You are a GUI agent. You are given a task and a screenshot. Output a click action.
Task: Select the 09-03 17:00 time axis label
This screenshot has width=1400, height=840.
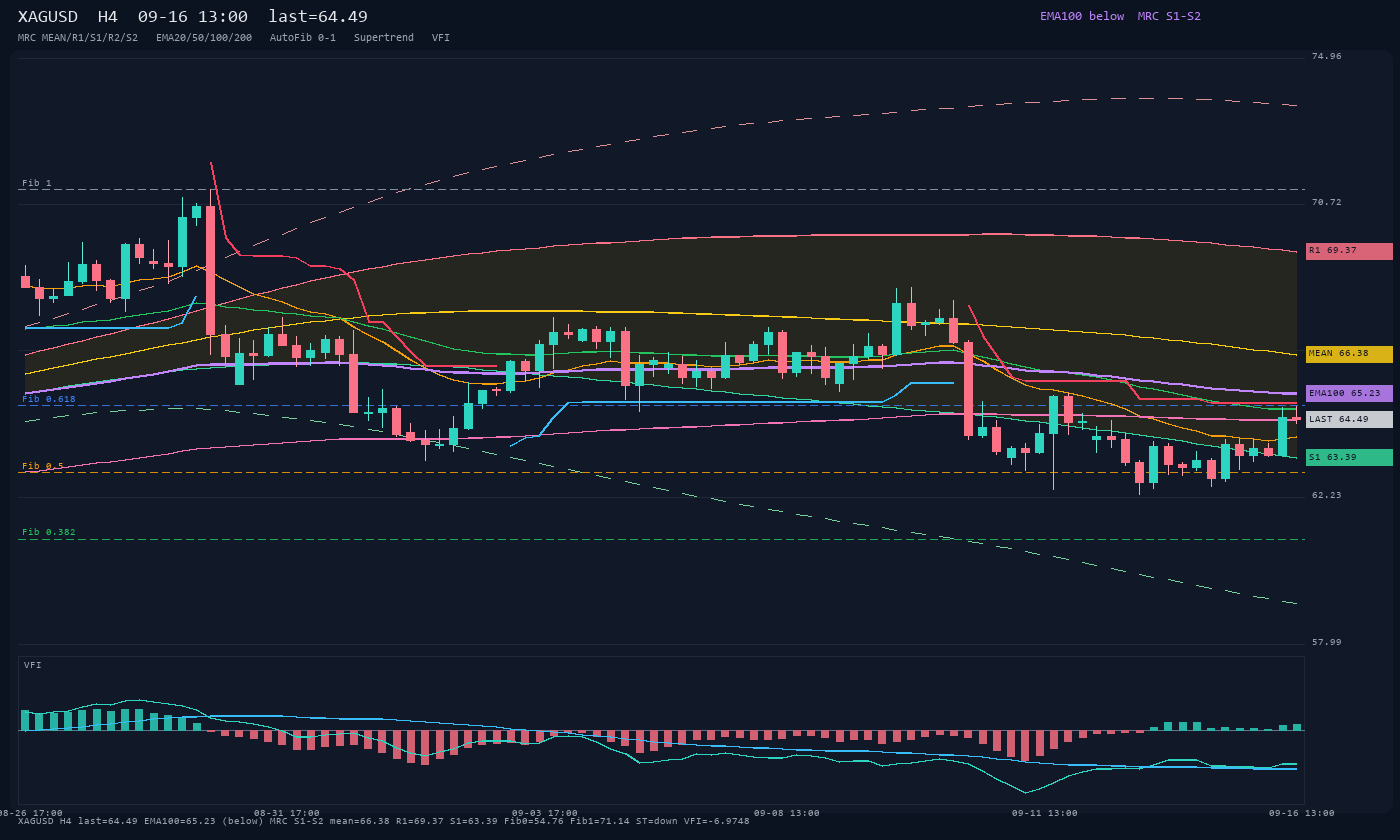click(x=545, y=813)
